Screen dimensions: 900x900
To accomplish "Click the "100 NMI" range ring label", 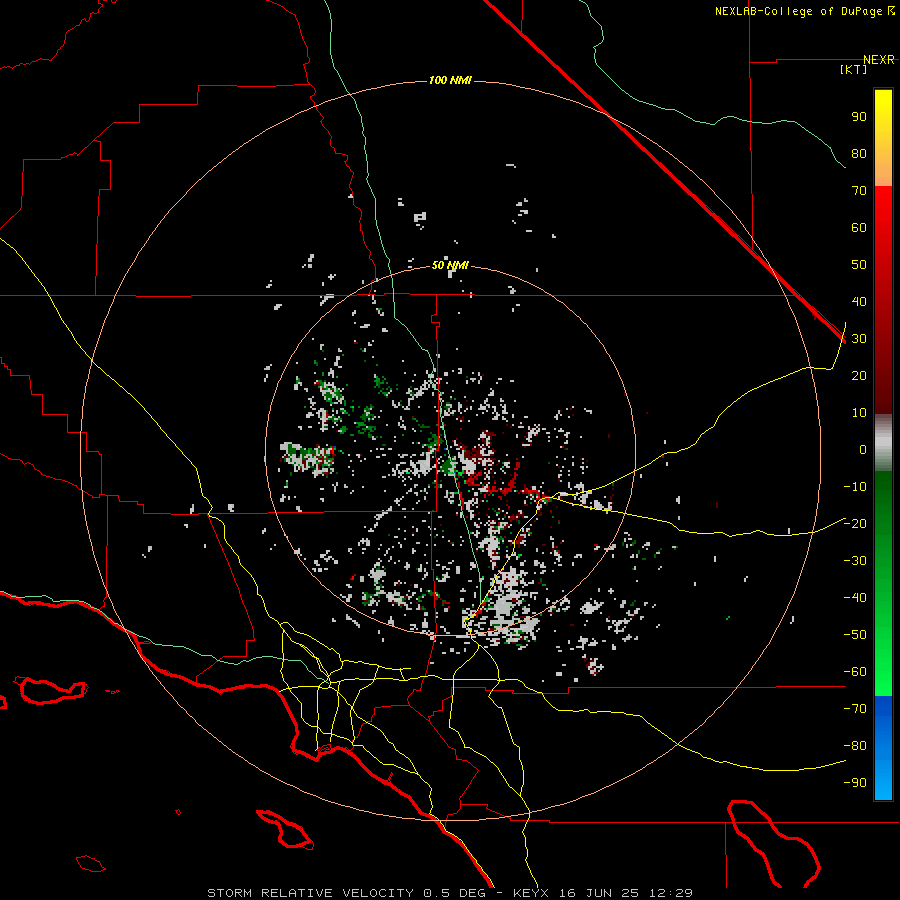I will (450, 80).
